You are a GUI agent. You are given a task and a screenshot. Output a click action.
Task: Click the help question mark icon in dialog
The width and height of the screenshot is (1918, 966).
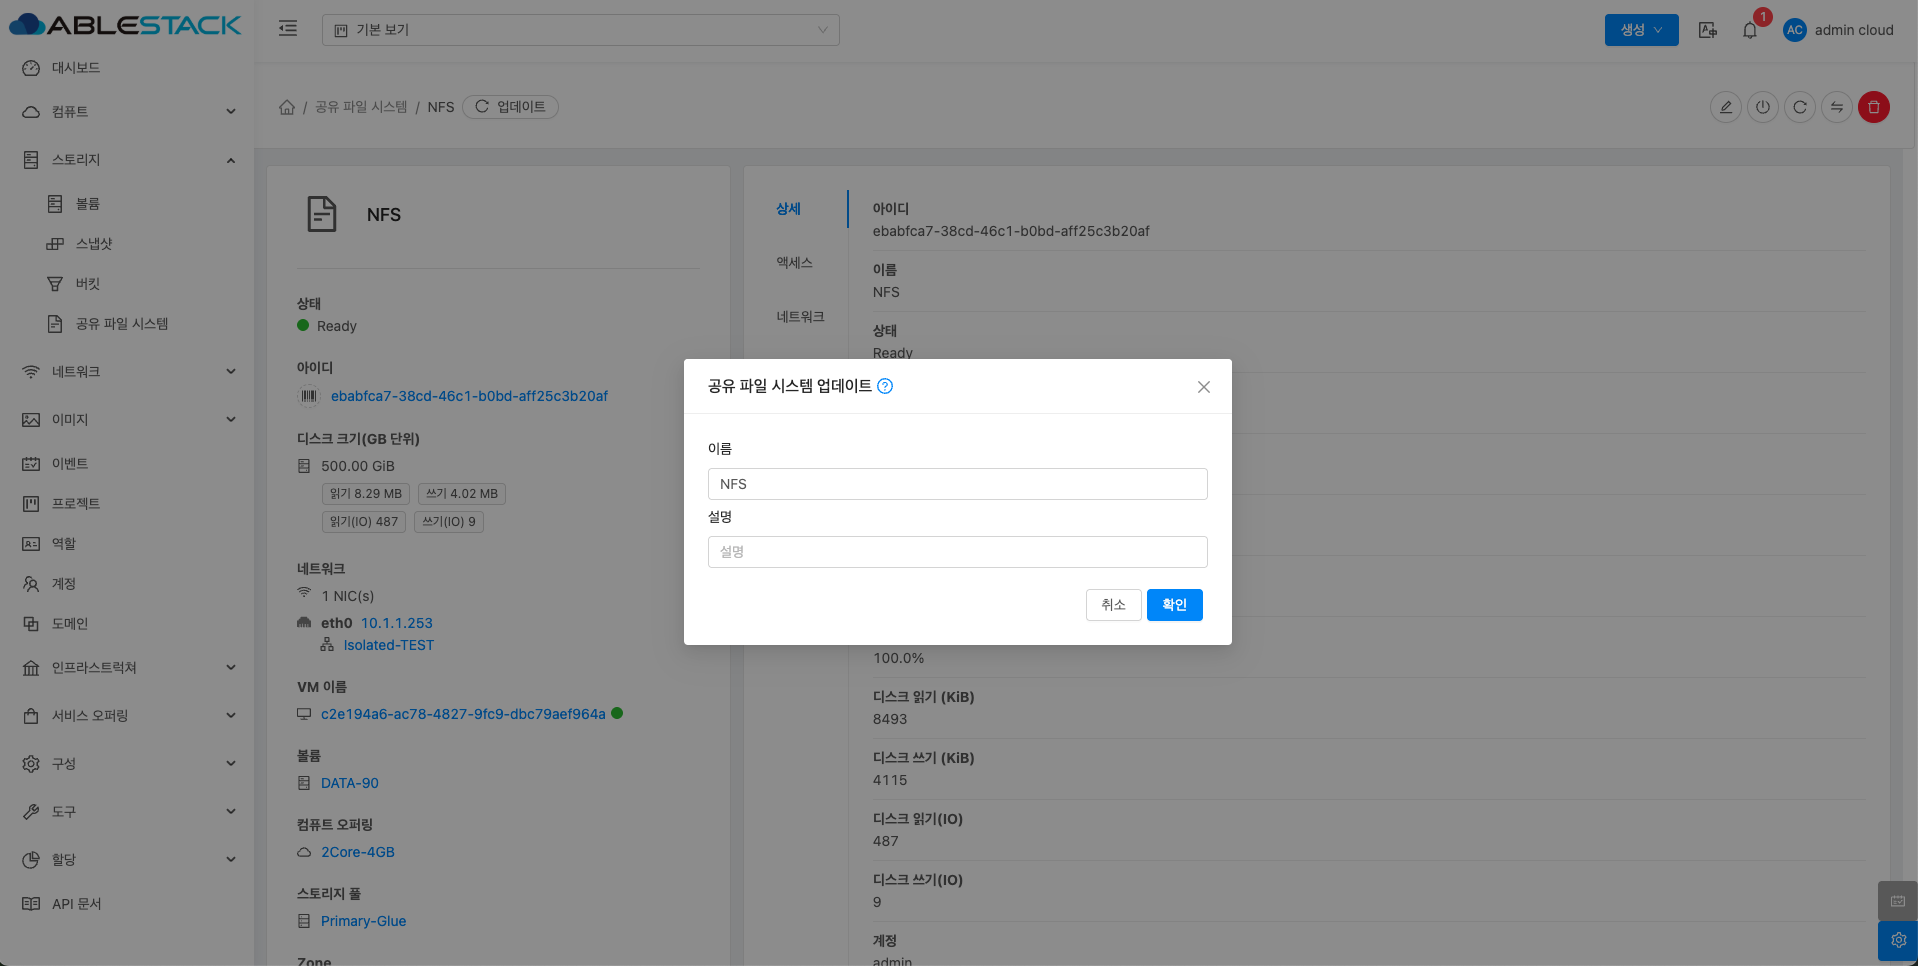pos(885,386)
